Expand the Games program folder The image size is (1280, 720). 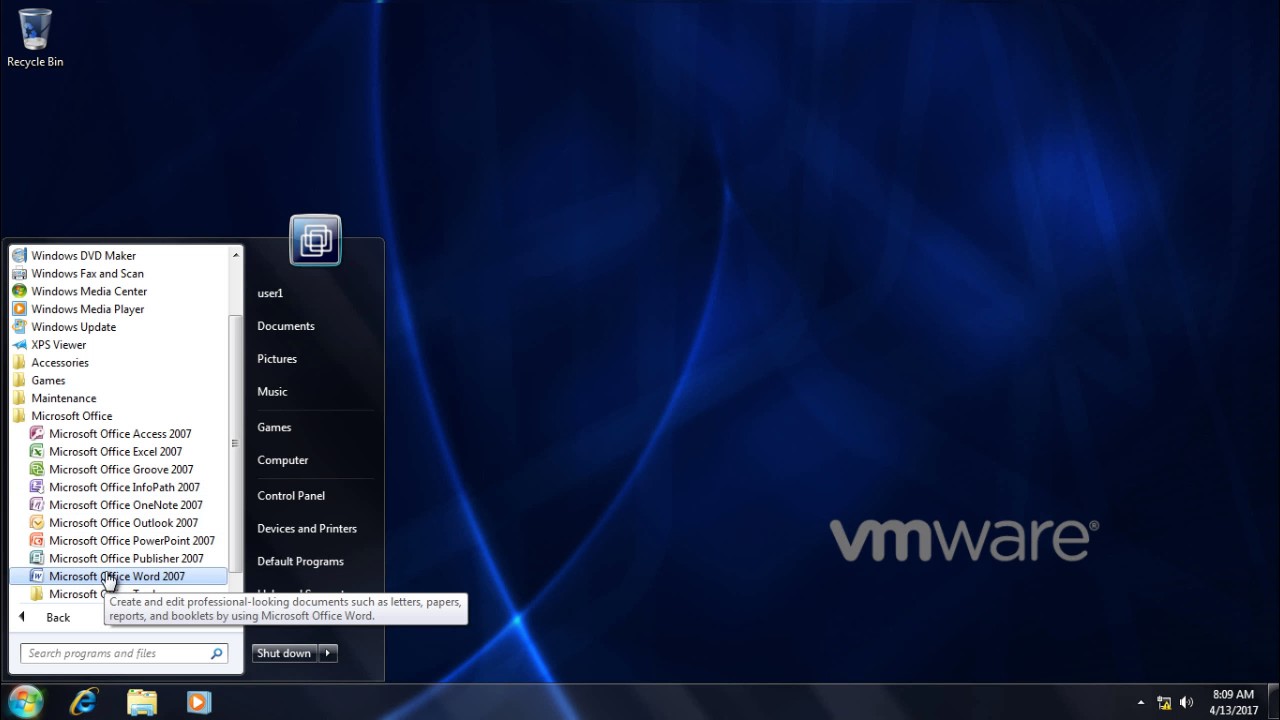point(118,380)
